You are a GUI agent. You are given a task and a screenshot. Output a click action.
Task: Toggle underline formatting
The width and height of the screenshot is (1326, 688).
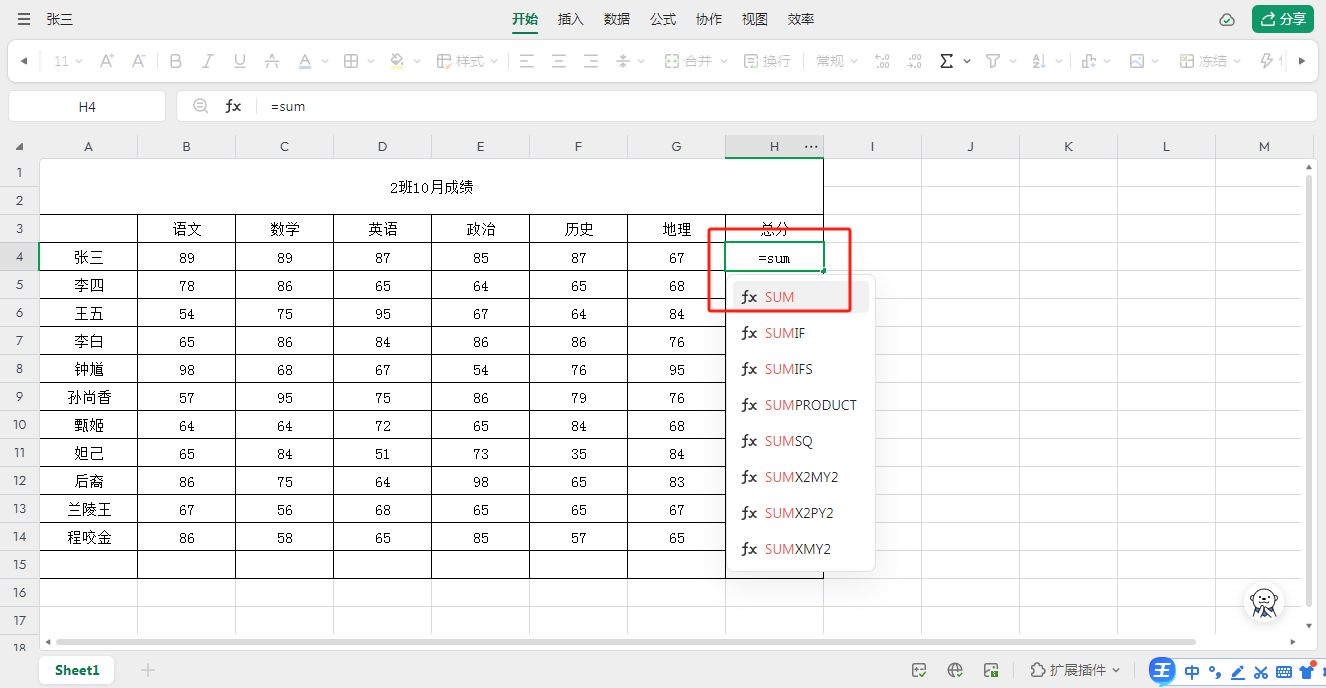pos(240,61)
